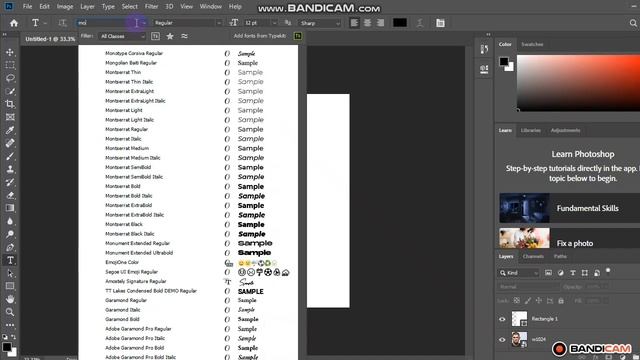Select the Eyedropper tool

pos(10,130)
